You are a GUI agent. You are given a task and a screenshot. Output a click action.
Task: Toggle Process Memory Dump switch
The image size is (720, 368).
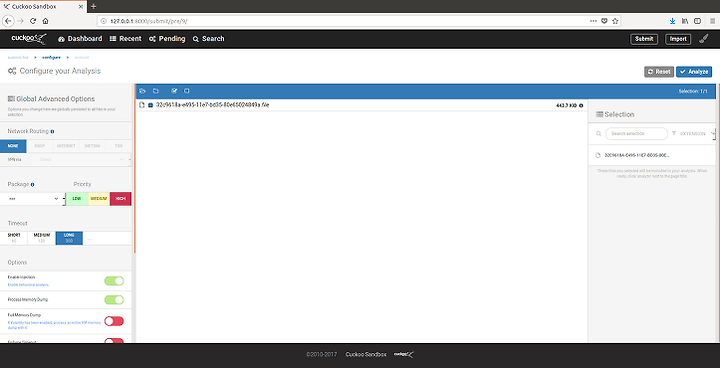[x=114, y=300]
